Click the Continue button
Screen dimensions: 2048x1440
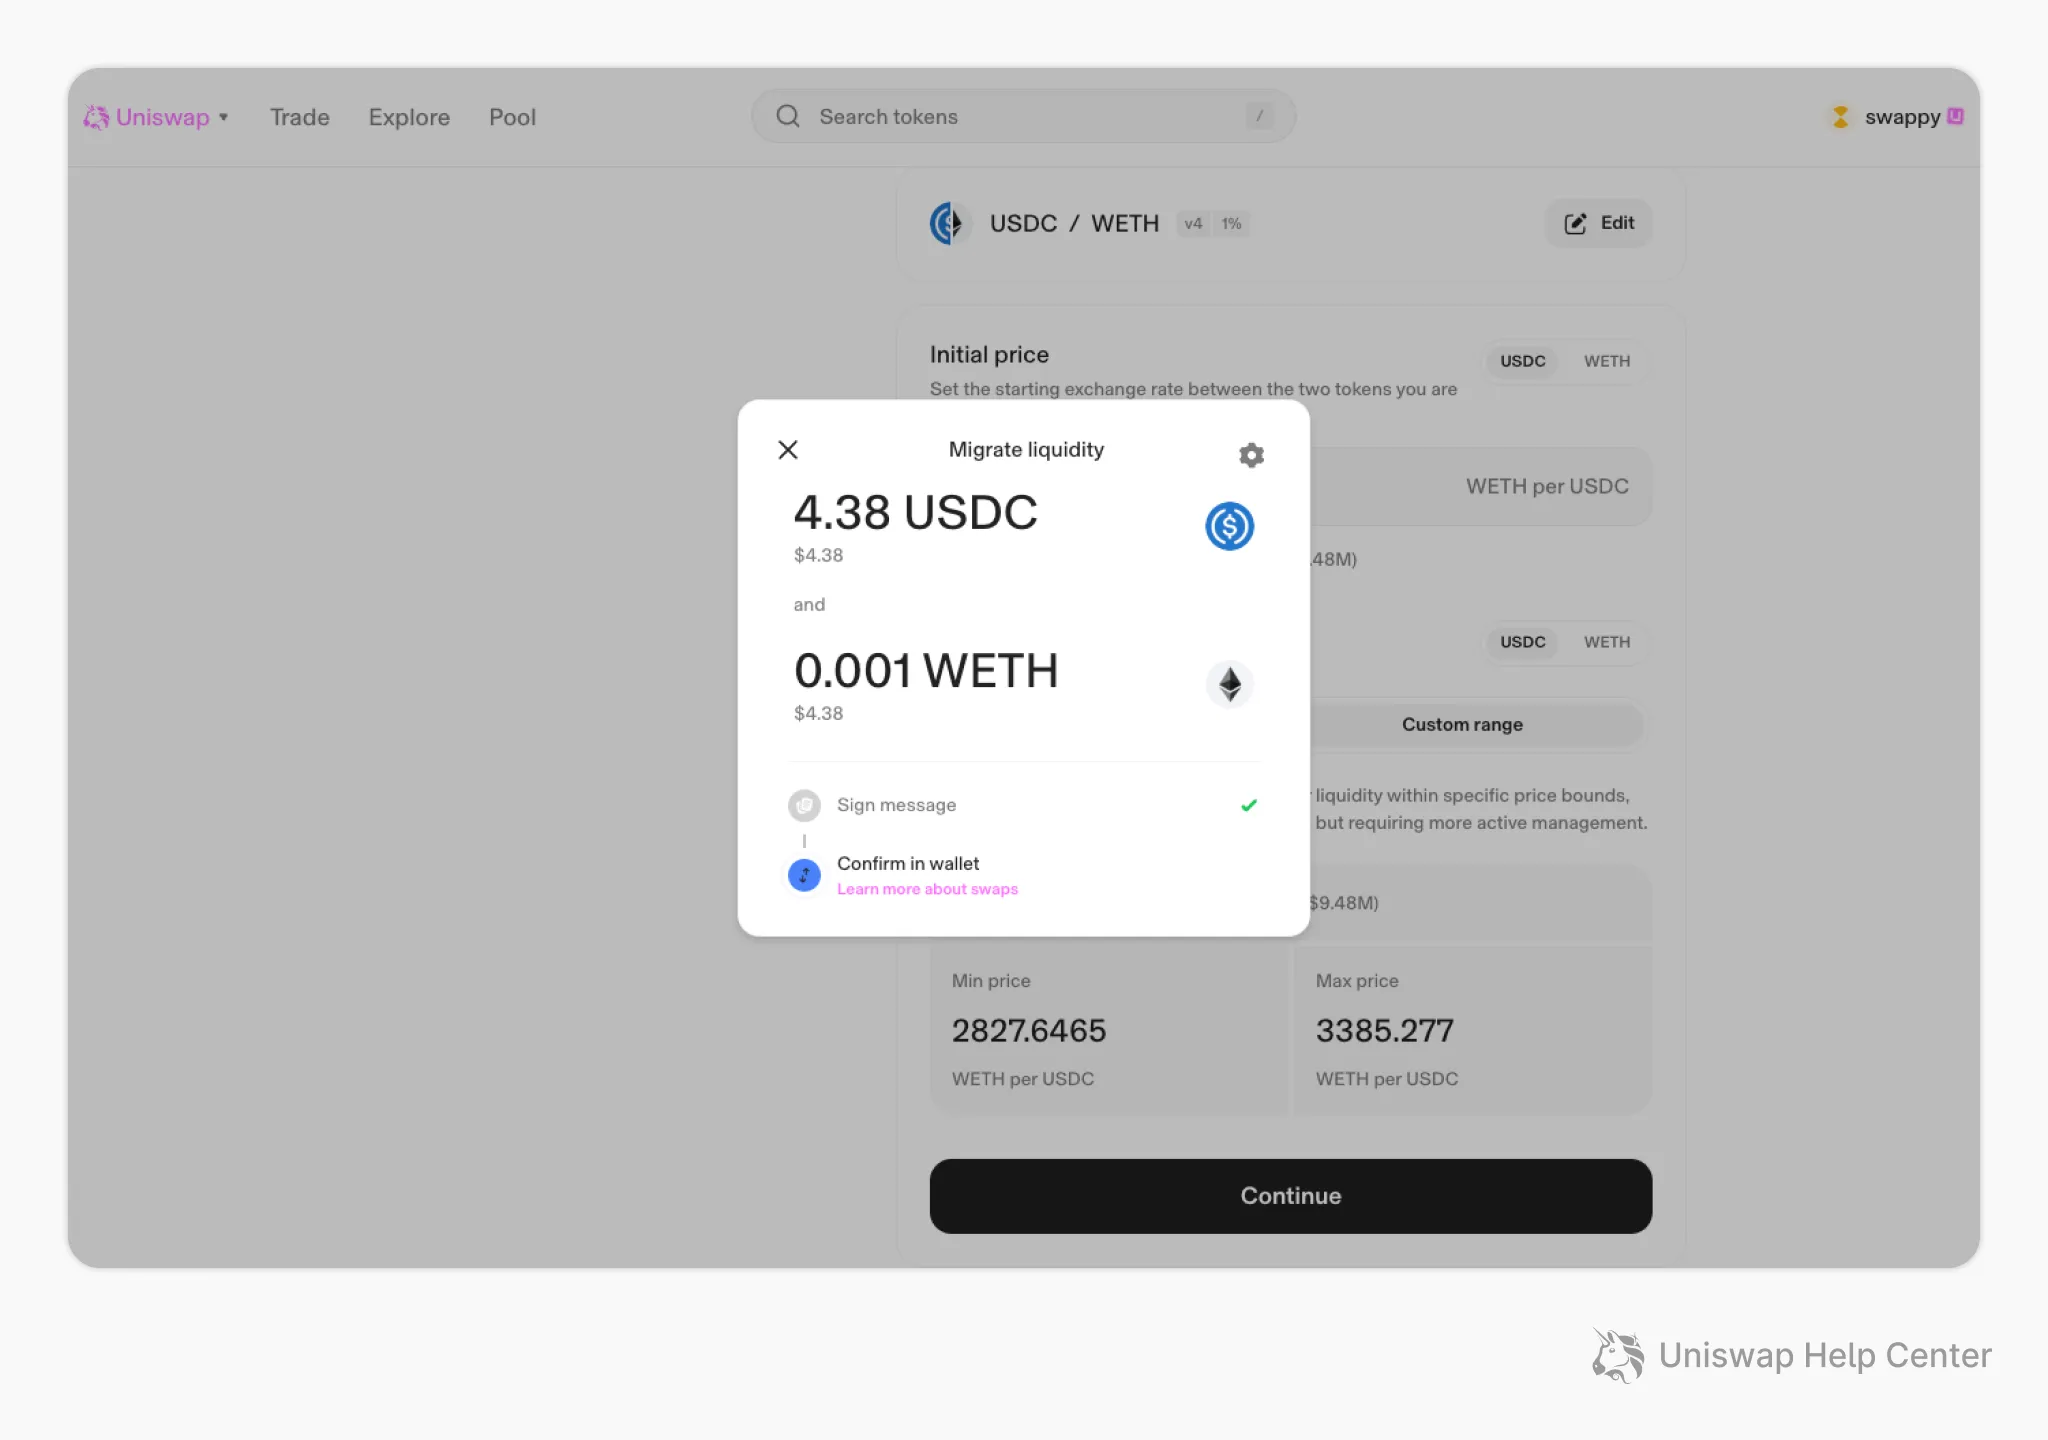point(1290,1196)
